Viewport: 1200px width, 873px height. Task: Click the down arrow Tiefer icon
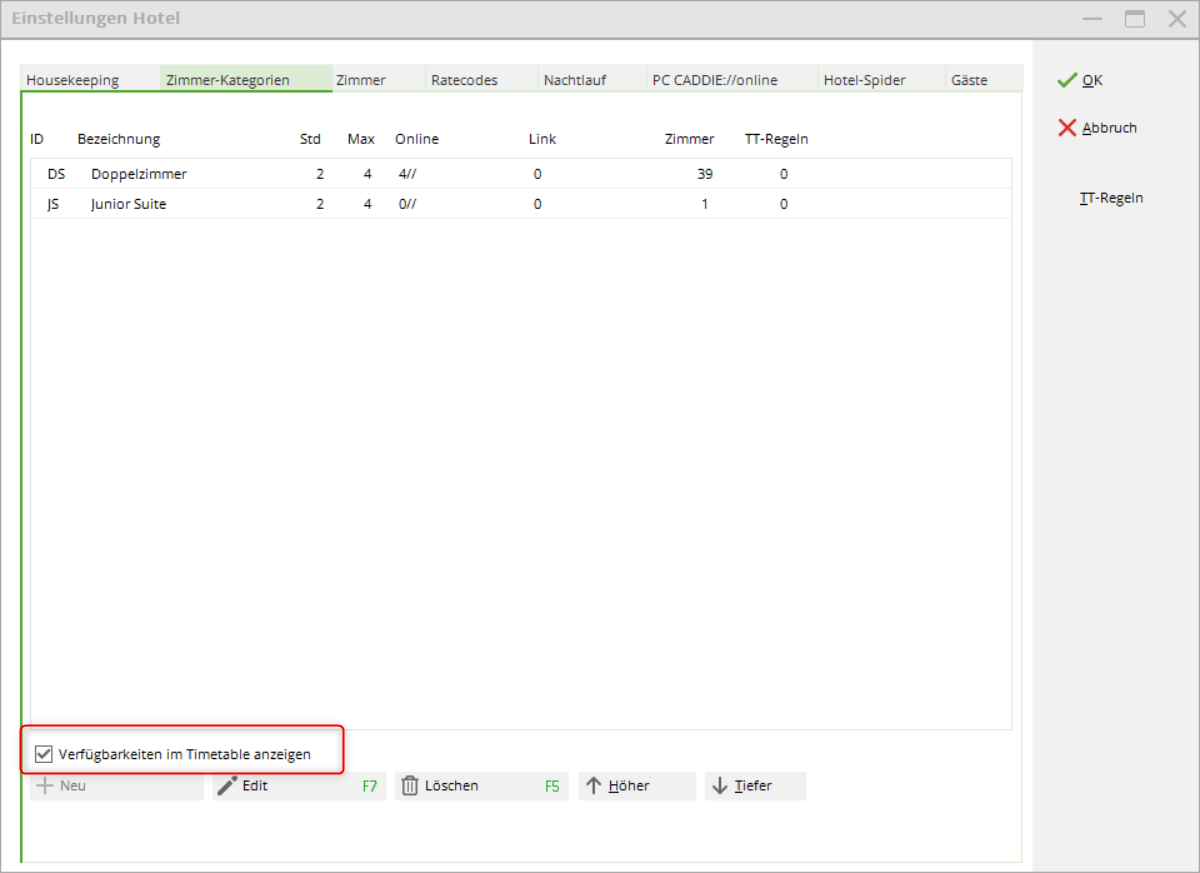(x=720, y=786)
